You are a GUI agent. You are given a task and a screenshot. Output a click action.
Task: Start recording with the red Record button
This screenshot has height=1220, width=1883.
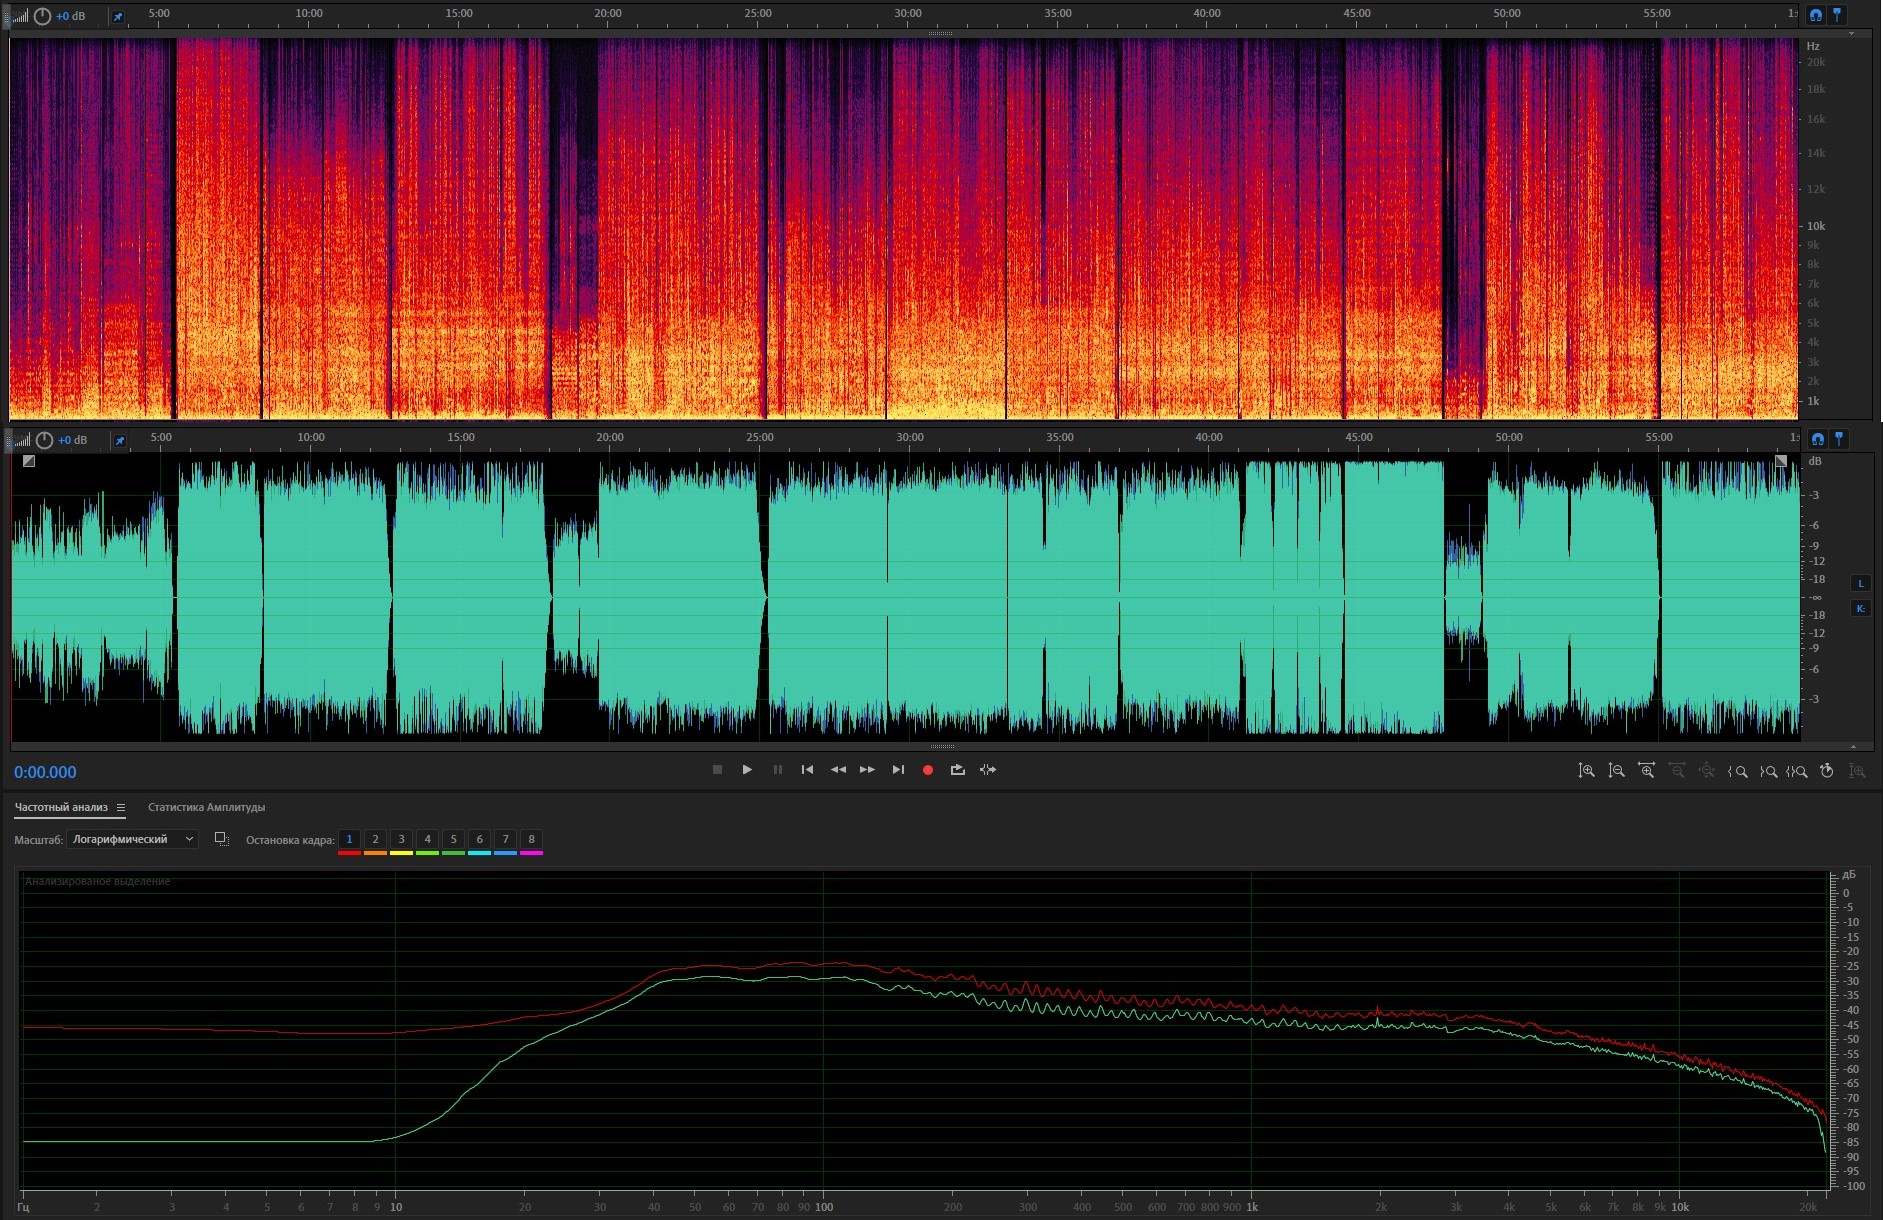click(x=927, y=770)
